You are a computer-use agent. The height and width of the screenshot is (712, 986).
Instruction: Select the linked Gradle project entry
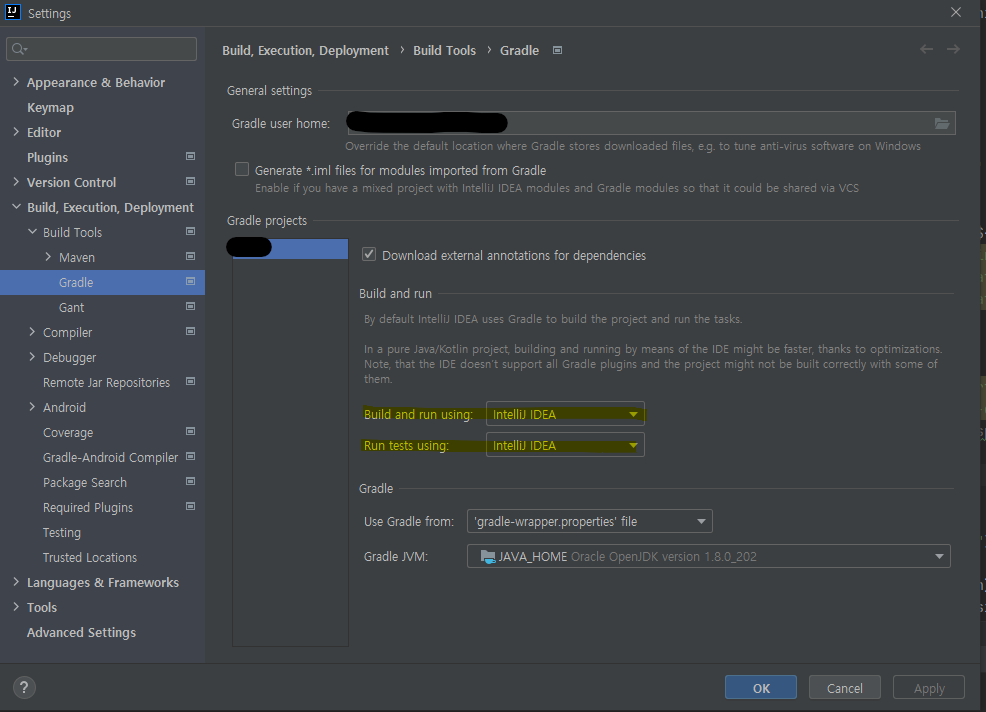tap(290, 248)
